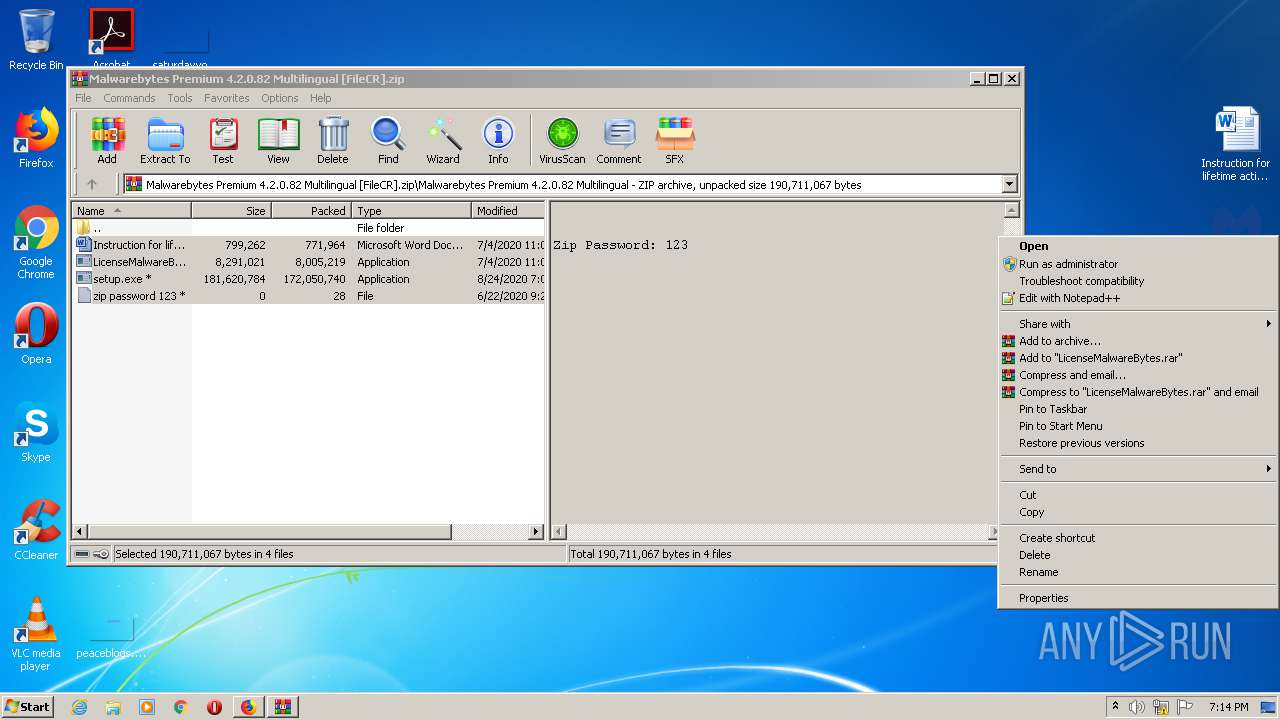Open the Help menu

coord(320,98)
